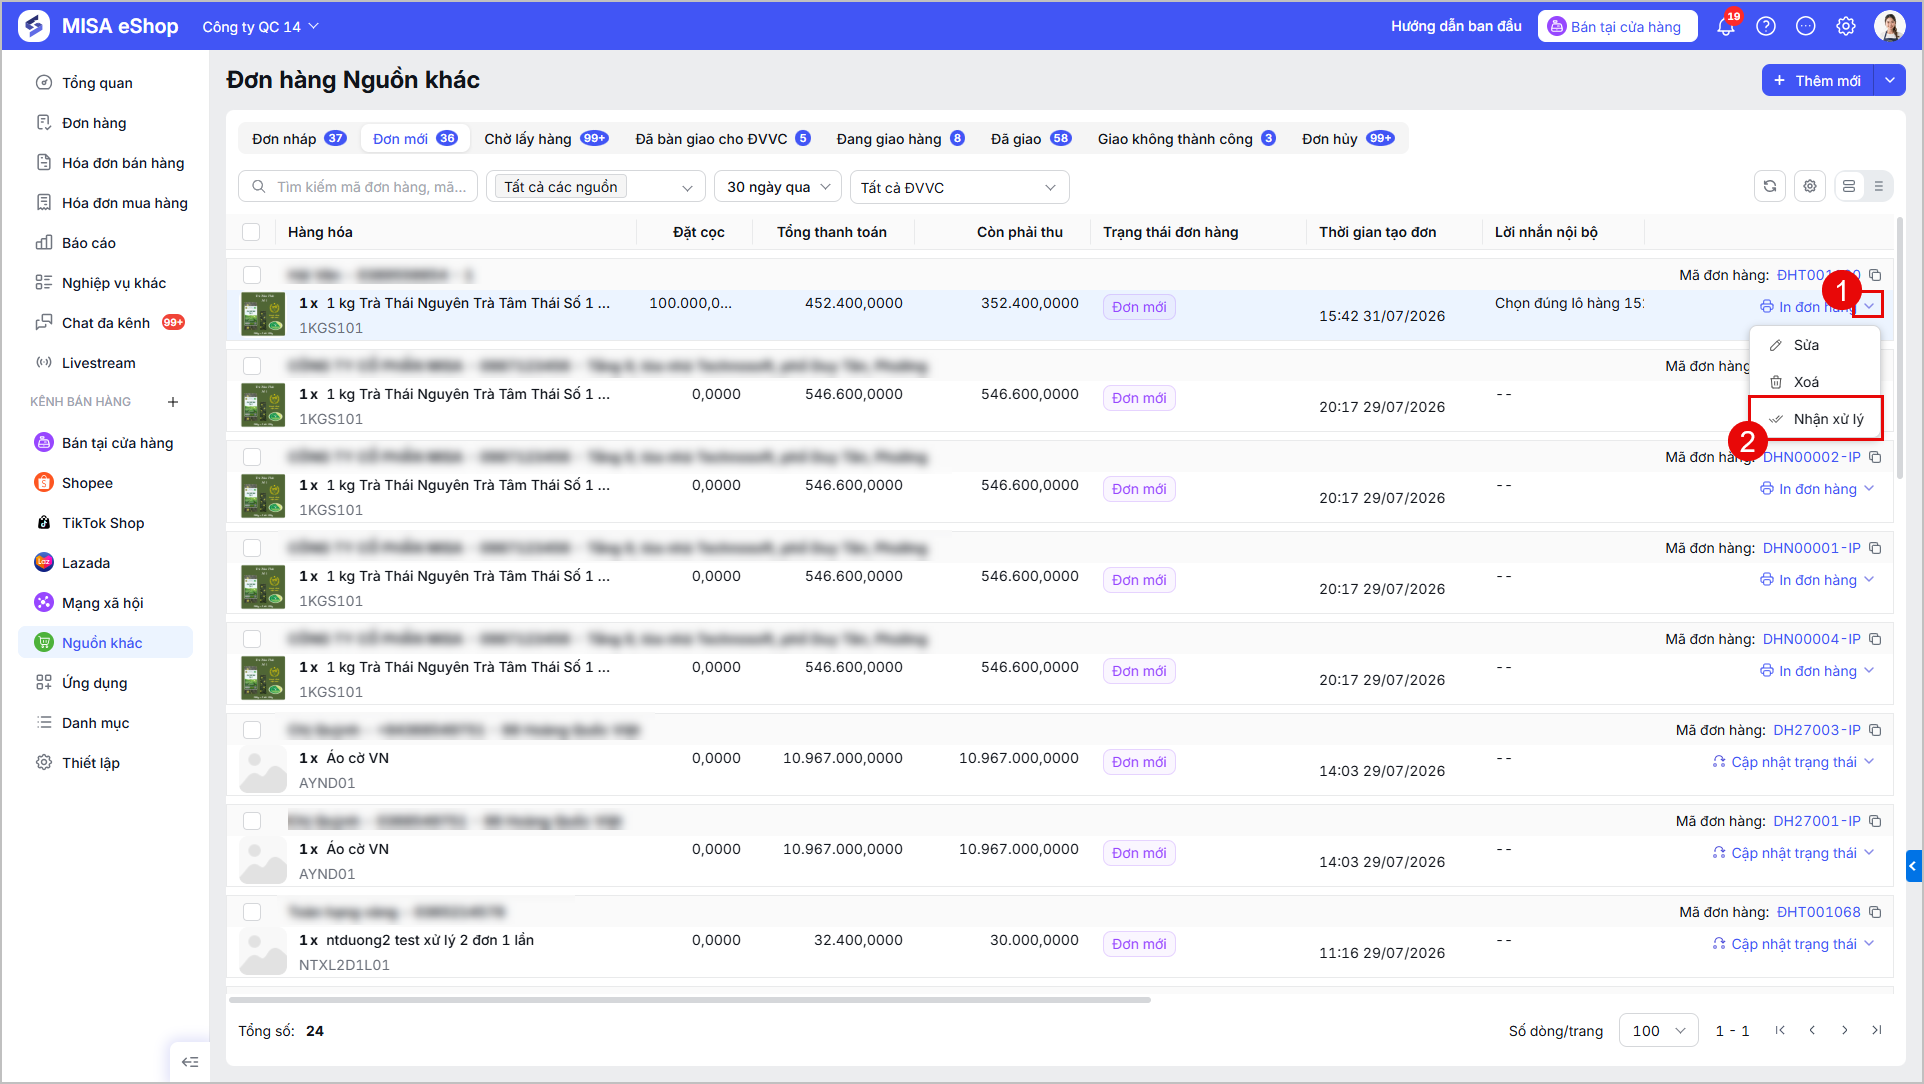Screen dimensions: 1924x1084
Task: Click the refresh list icon
Action: [x=1770, y=186]
